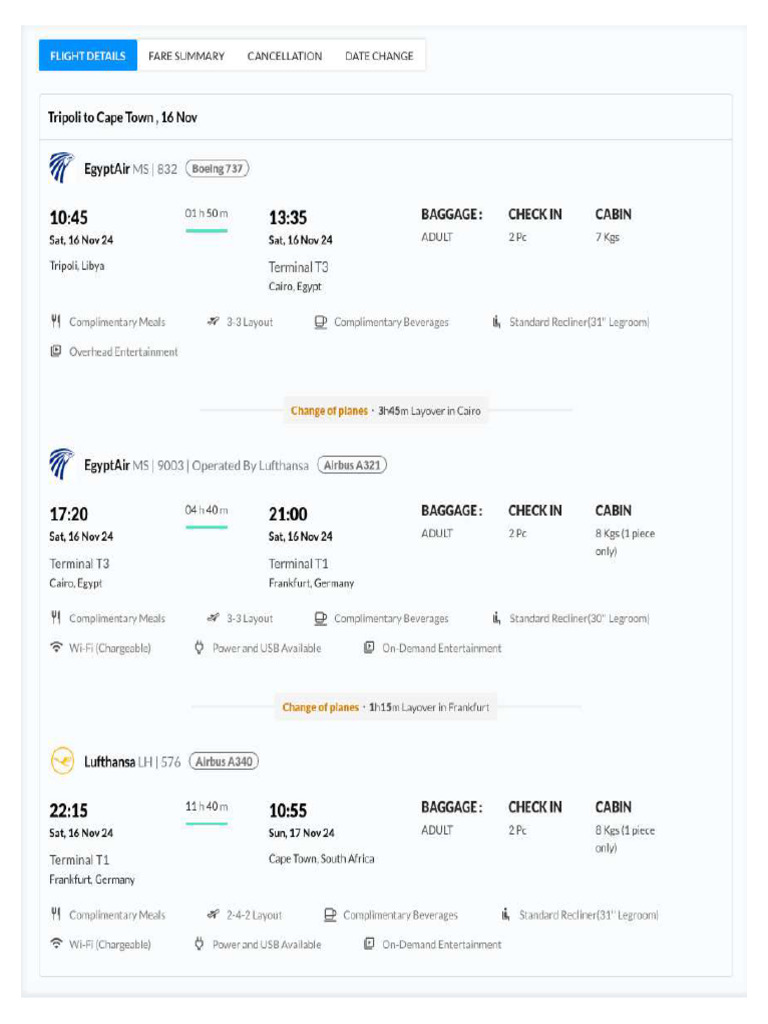
Task: Click Complimentary Beverages icon on the Lufthansa flight
Action: click(x=330, y=915)
